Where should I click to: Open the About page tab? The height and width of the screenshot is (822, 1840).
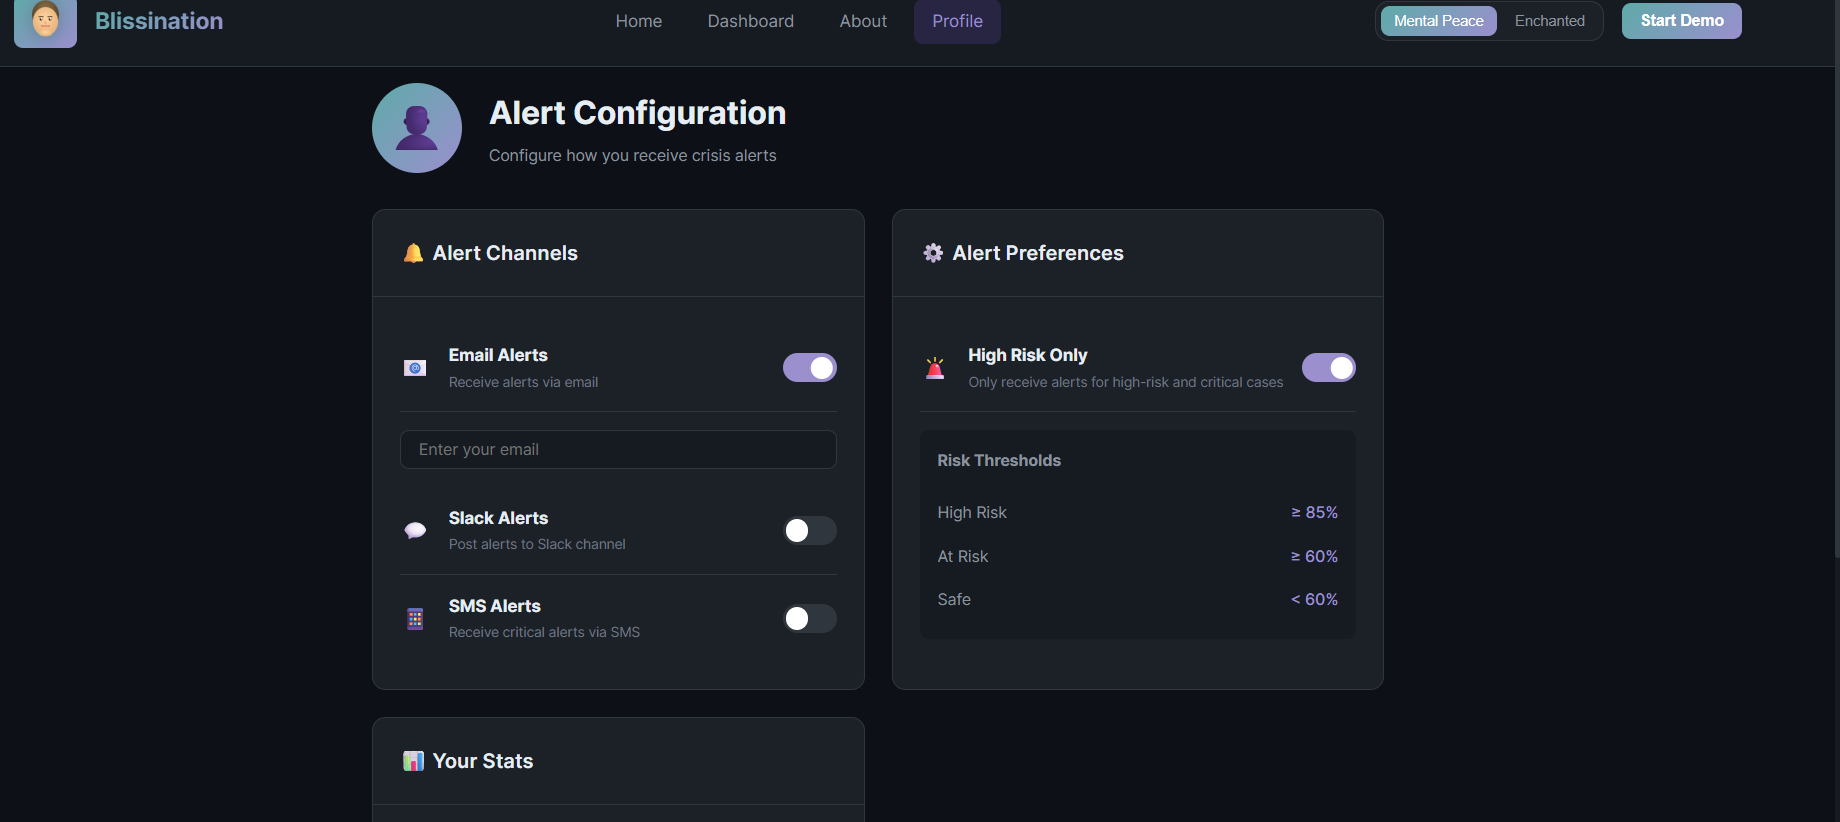coord(863,21)
